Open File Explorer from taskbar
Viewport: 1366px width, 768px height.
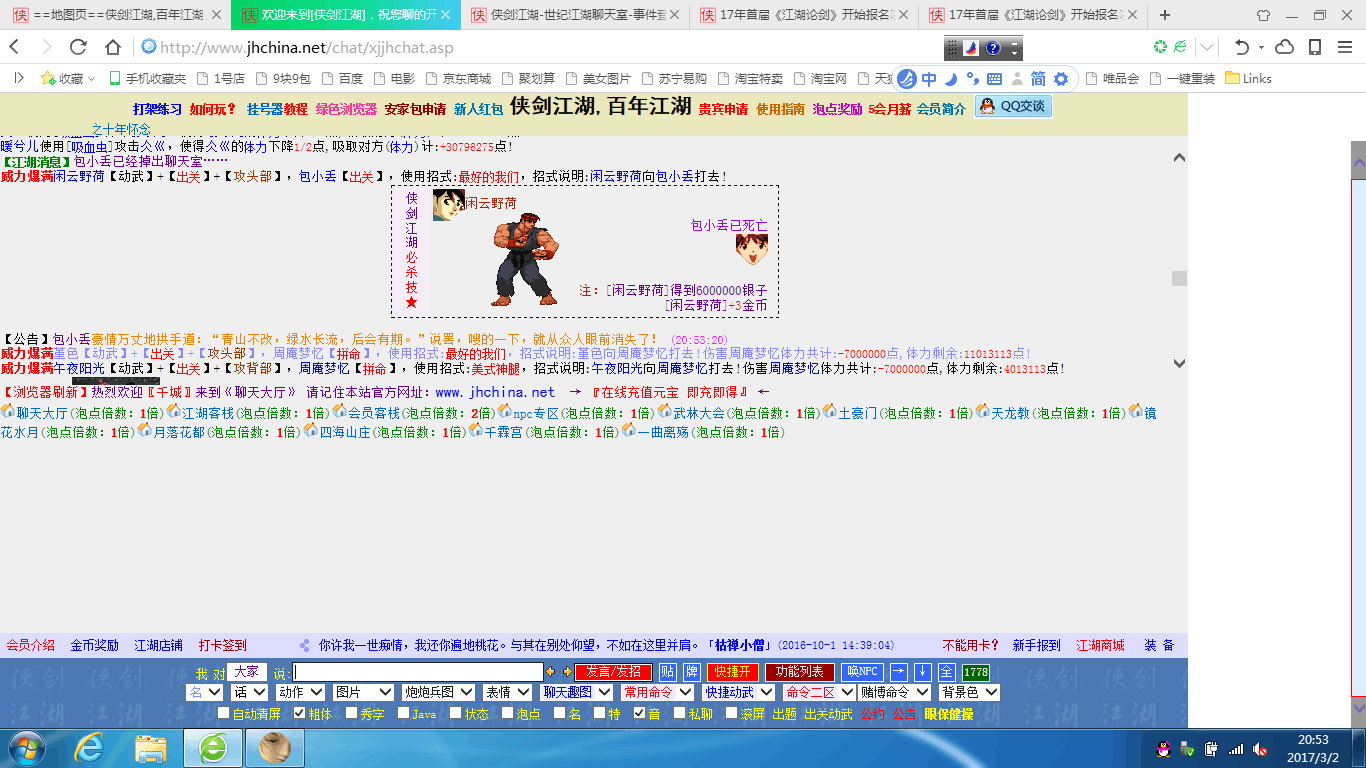pyautogui.click(x=151, y=747)
